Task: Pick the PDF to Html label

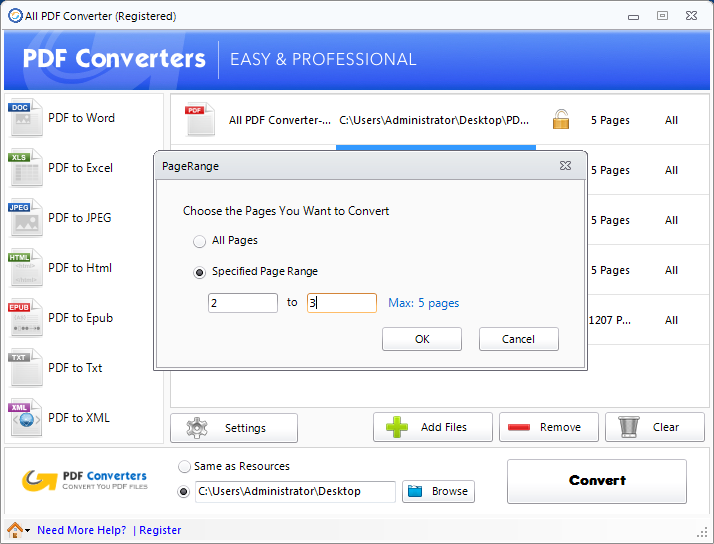Action: click(x=80, y=268)
